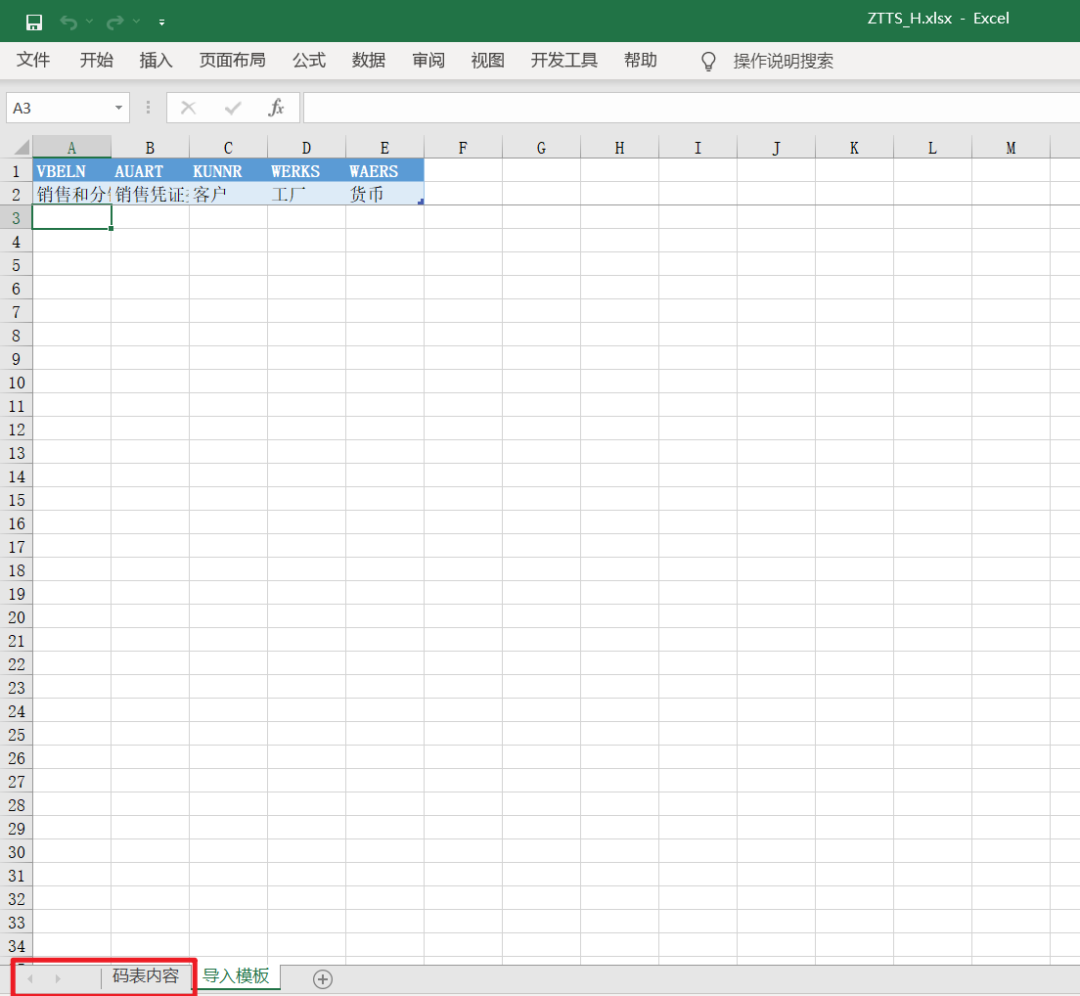Open the 帮助 tab
Viewport: 1080px width, 996px height.
tap(641, 61)
